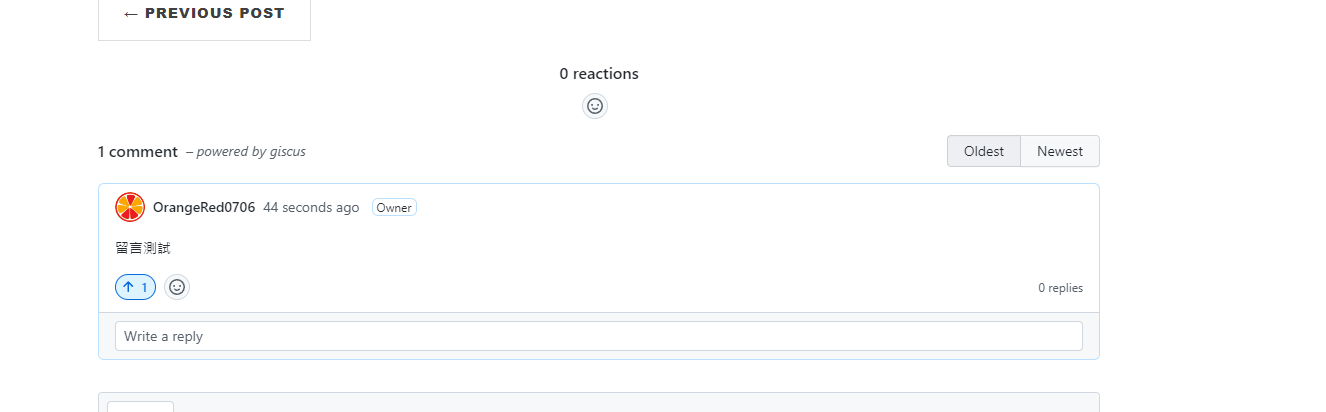Click the '0 replies' counter
This screenshot has height=412, width=1326.
[x=1060, y=288]
